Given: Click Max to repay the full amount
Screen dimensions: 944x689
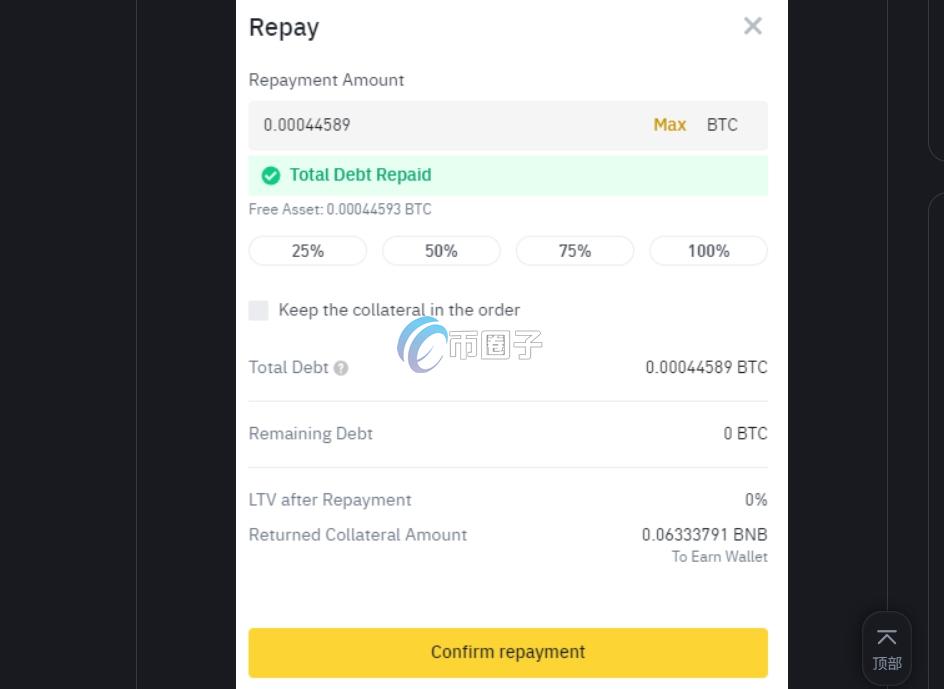Looking at the screenshot, I should [x=669, y=125].
